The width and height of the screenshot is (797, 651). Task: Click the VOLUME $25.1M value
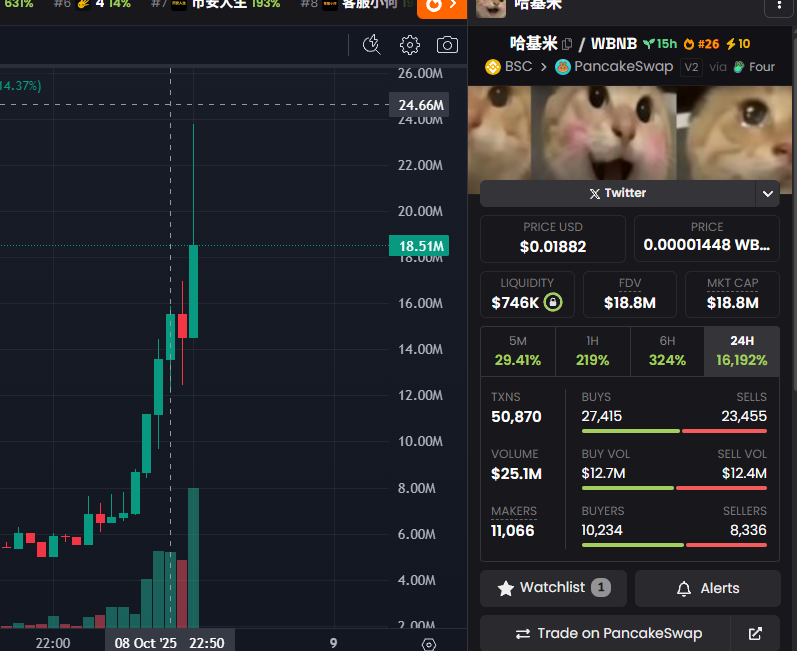point(516,474)
